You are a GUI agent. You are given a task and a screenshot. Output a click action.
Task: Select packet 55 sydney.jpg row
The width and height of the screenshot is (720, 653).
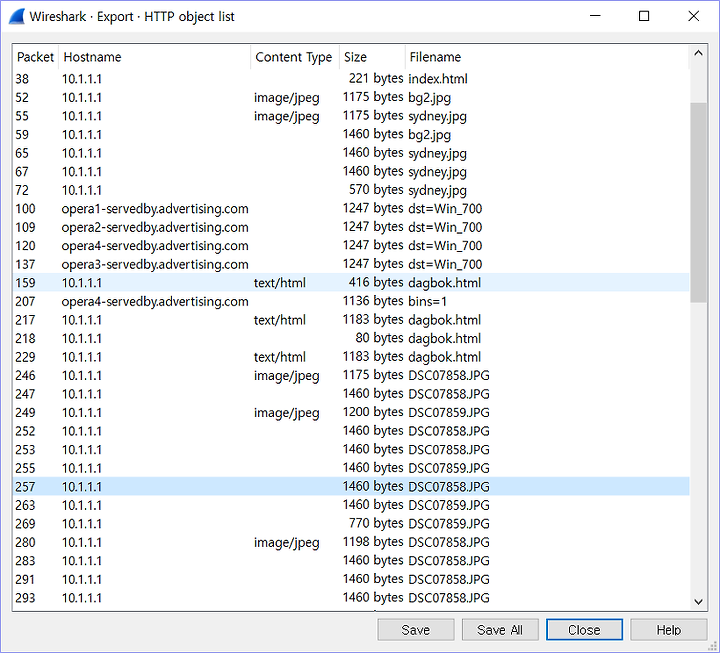(351, 116)
